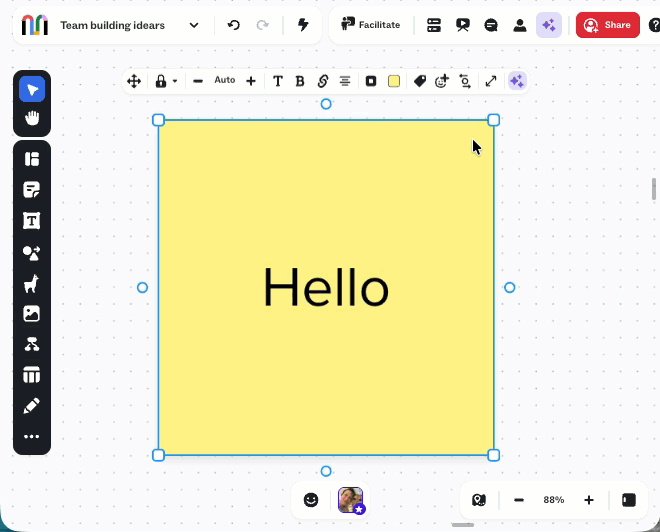This screenshot has height=532, width=660.
Task: Click the find similar icon
Action: [x=465, y=81]
